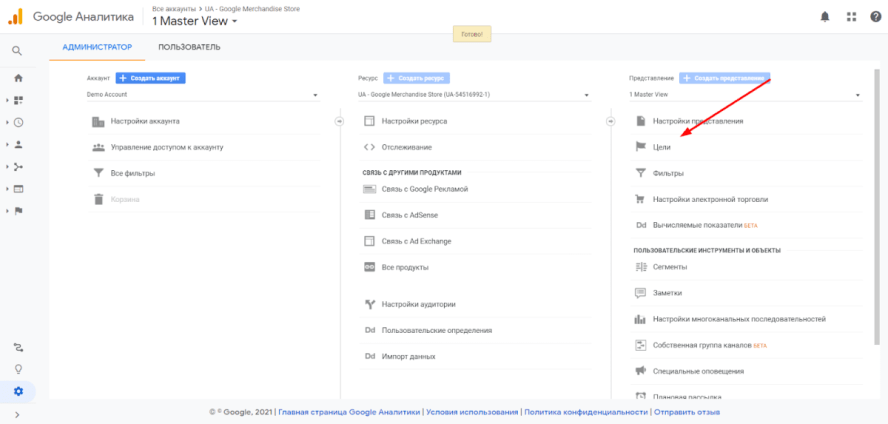The height and width of the screenshot is (424, 888).
Task: Open the Conversions flag icon in sidebar
Action: pos(18,210)
